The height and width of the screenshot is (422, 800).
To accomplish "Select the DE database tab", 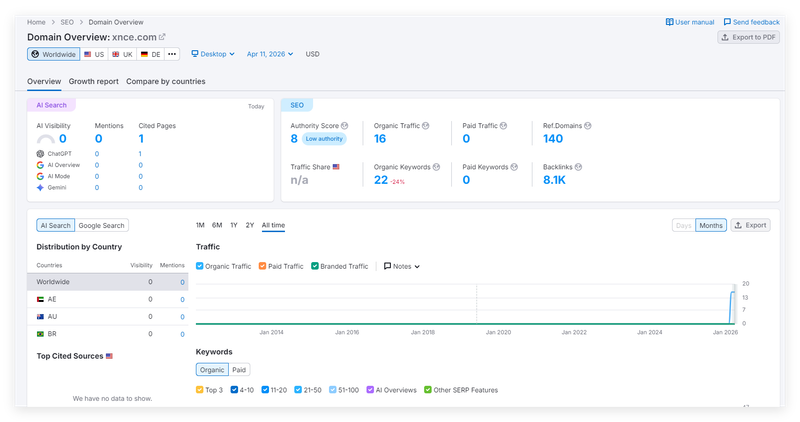I will (151, 54).
